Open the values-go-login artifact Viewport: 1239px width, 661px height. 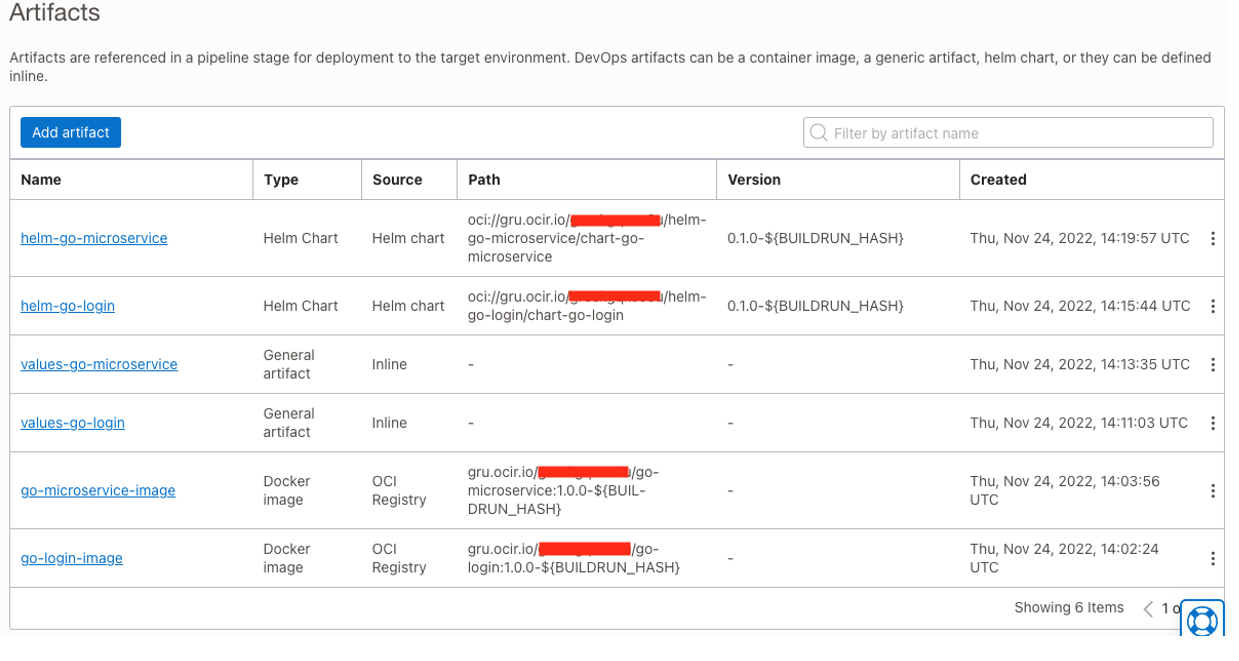[x=72, y=422]
